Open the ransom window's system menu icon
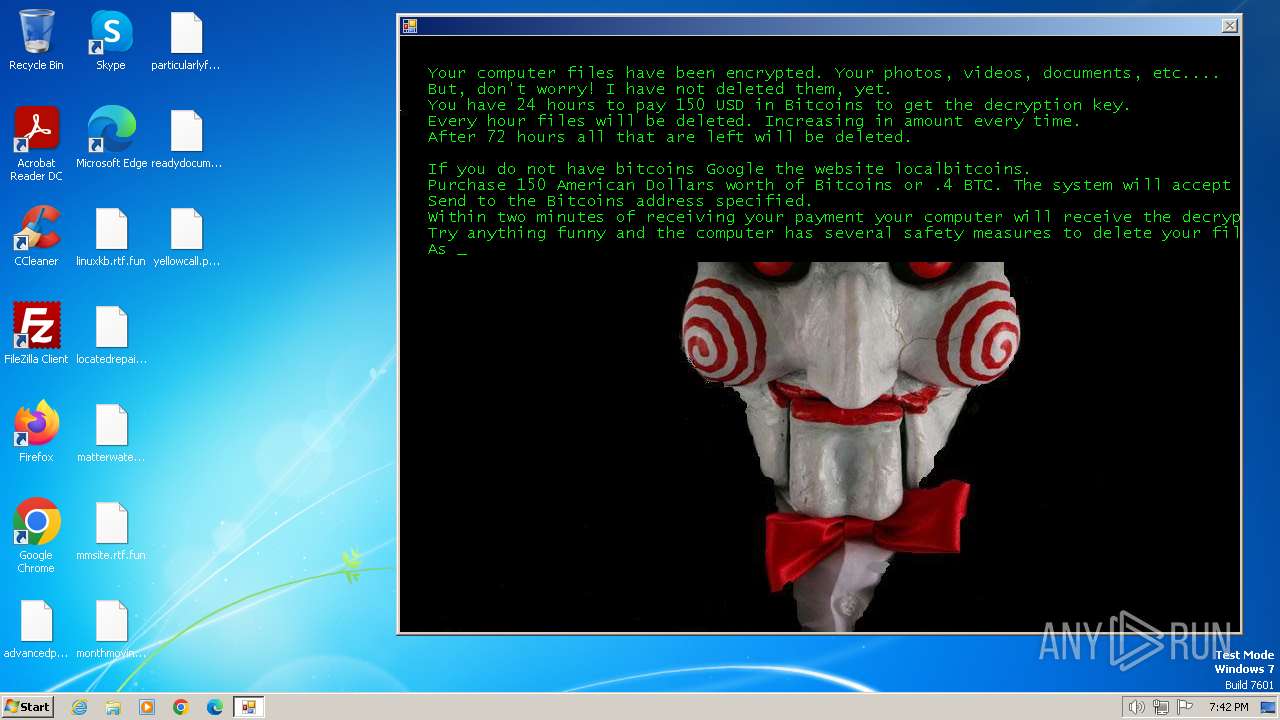This screenshot has height=720, width=1280. [x=410, y=26]
